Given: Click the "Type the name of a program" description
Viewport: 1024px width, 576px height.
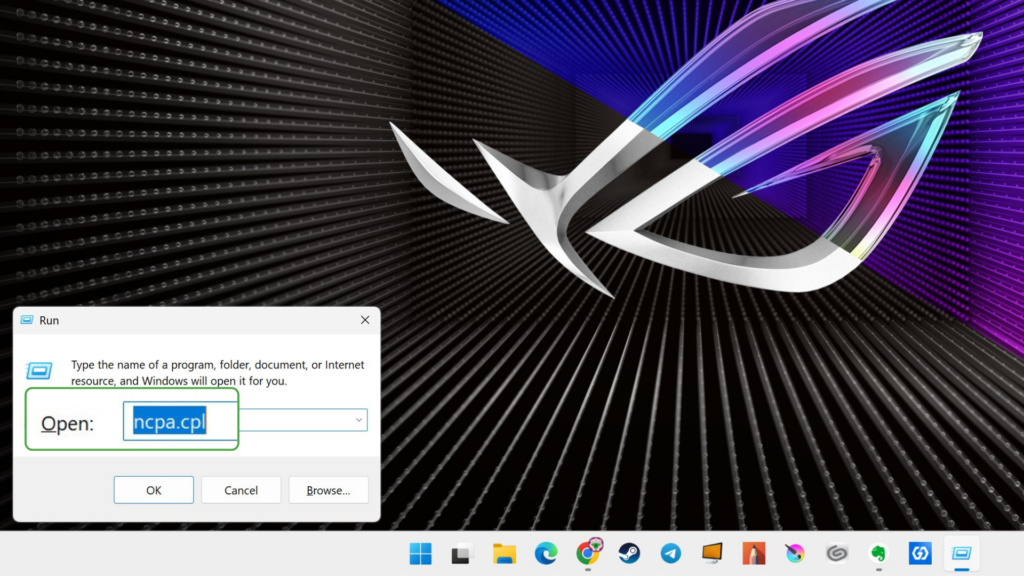Looking at the screenshot, I should [217, 373].
